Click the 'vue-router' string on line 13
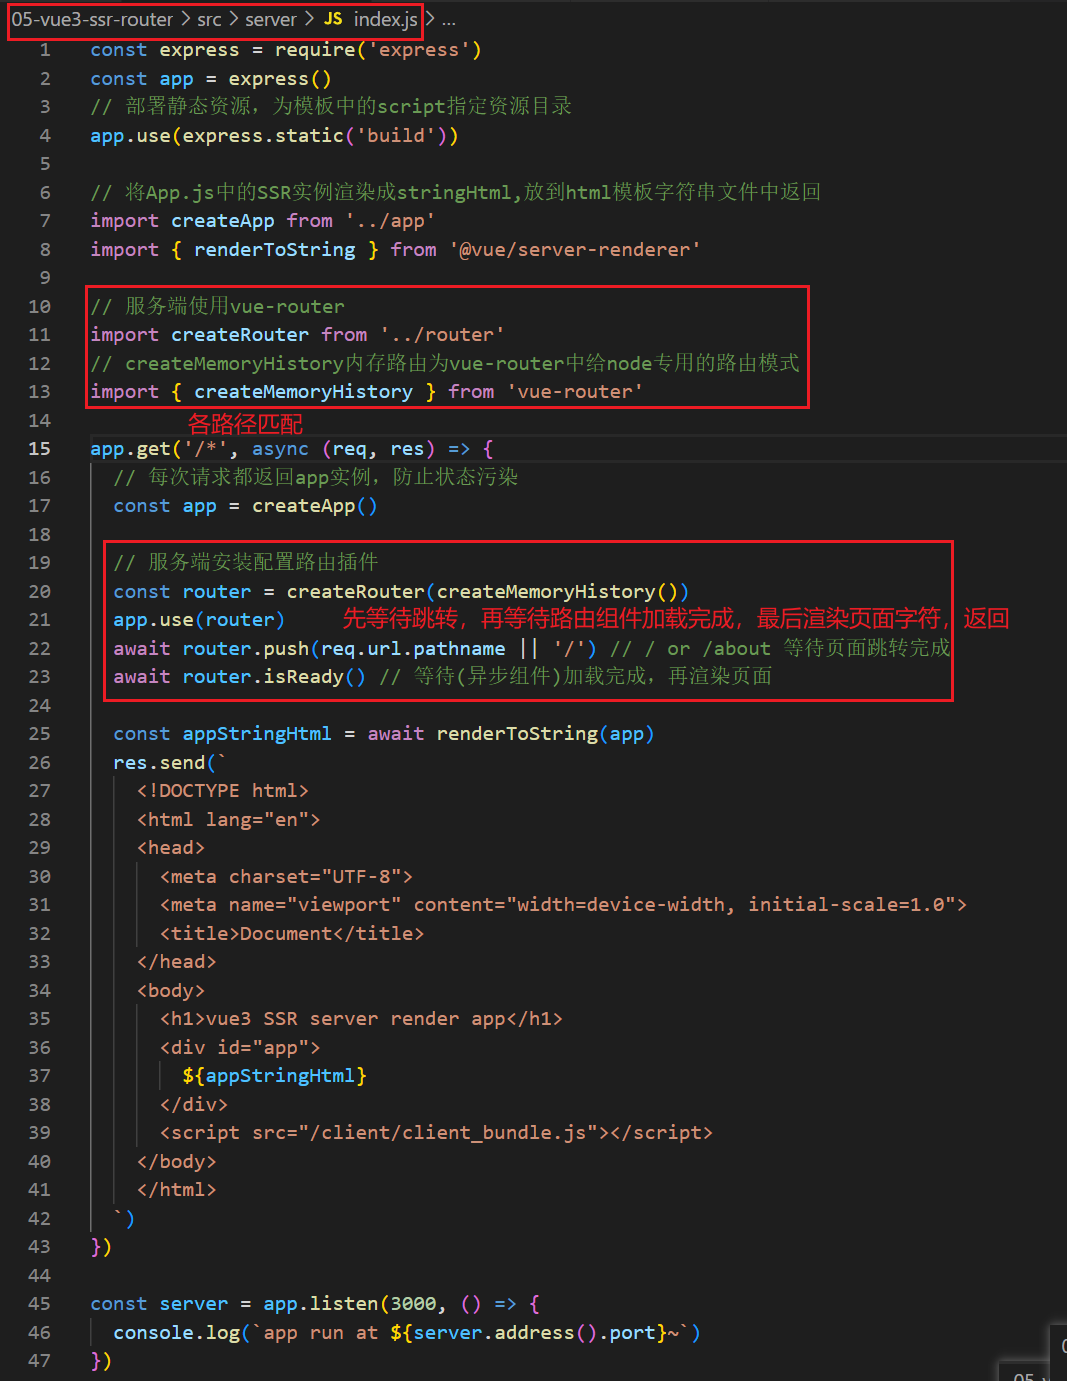This screenshot has height=1381, width=1067. click(x=574, y=392)
